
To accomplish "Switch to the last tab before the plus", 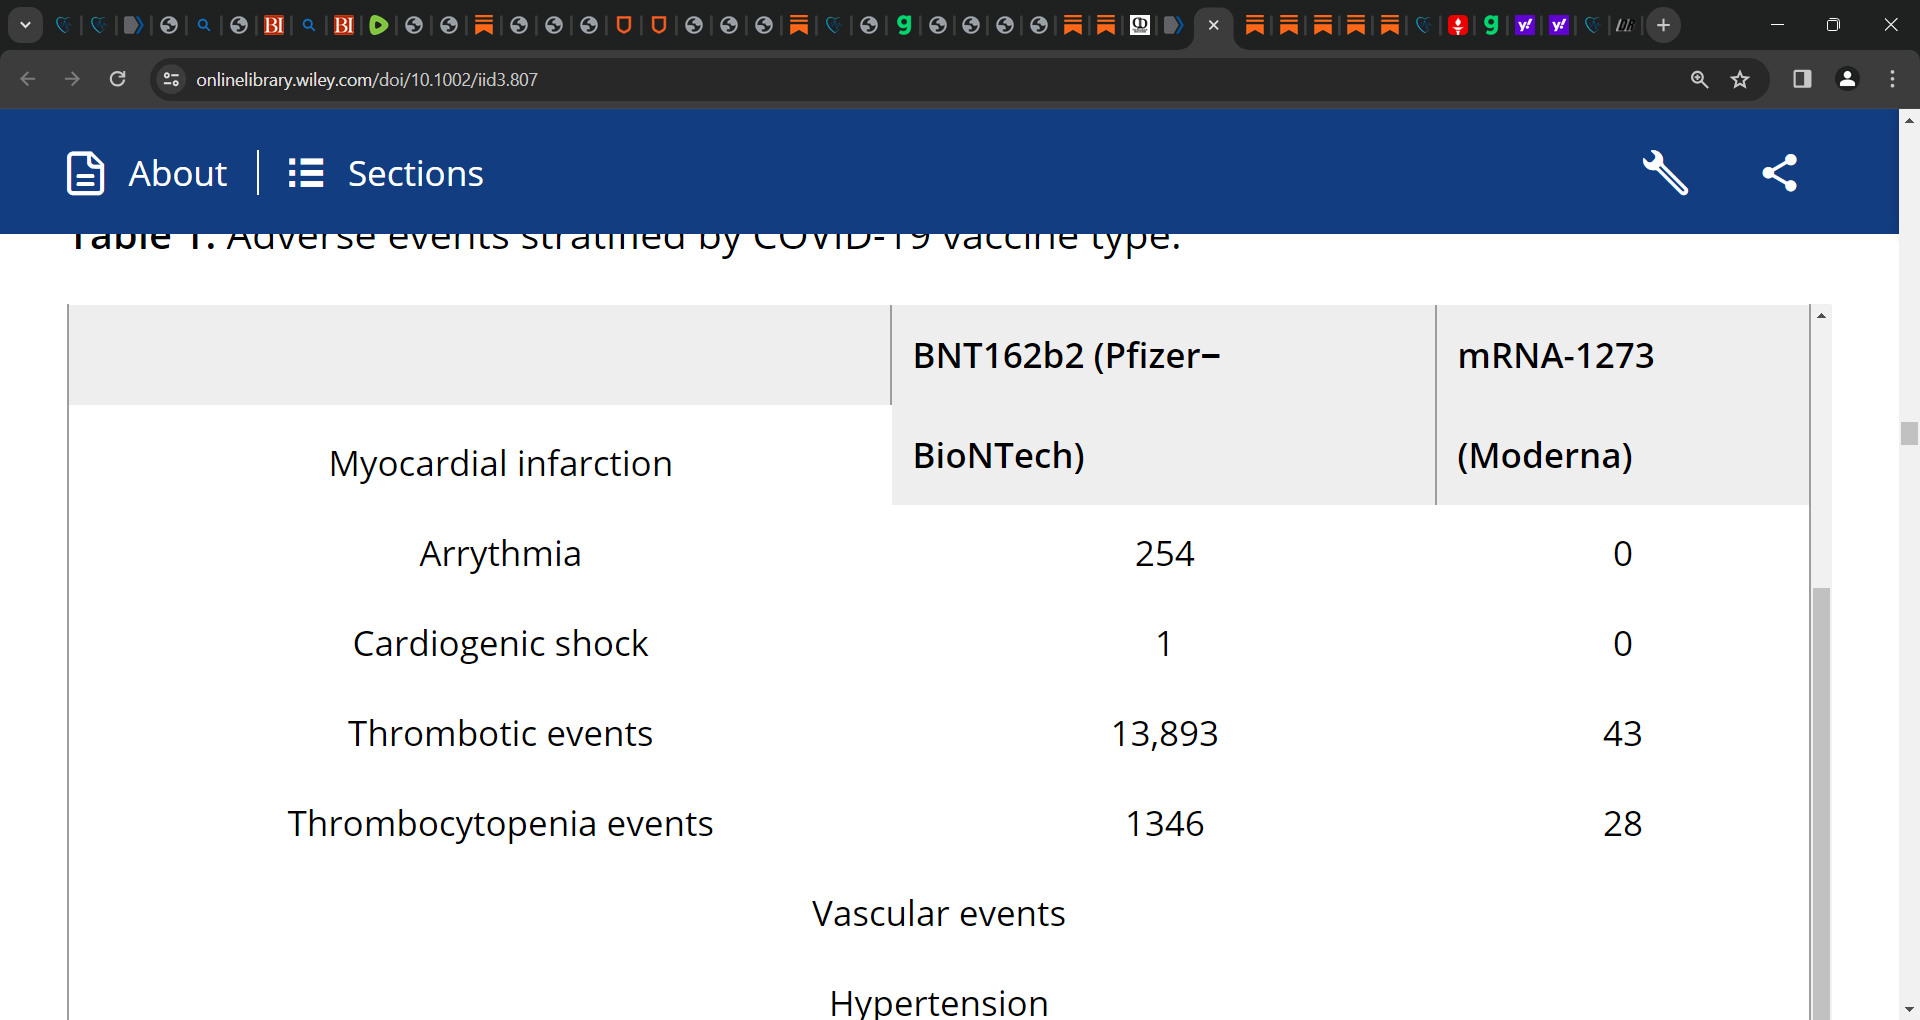I will coord(1625,25).
